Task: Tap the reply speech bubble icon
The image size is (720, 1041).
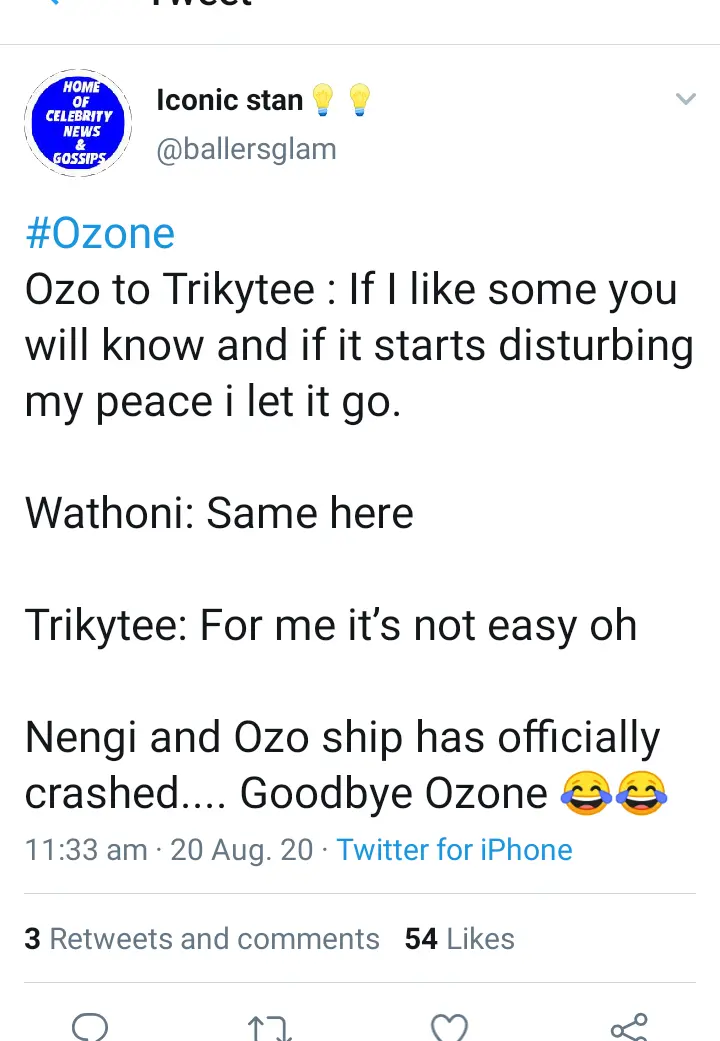Action: coord(90,1027)
